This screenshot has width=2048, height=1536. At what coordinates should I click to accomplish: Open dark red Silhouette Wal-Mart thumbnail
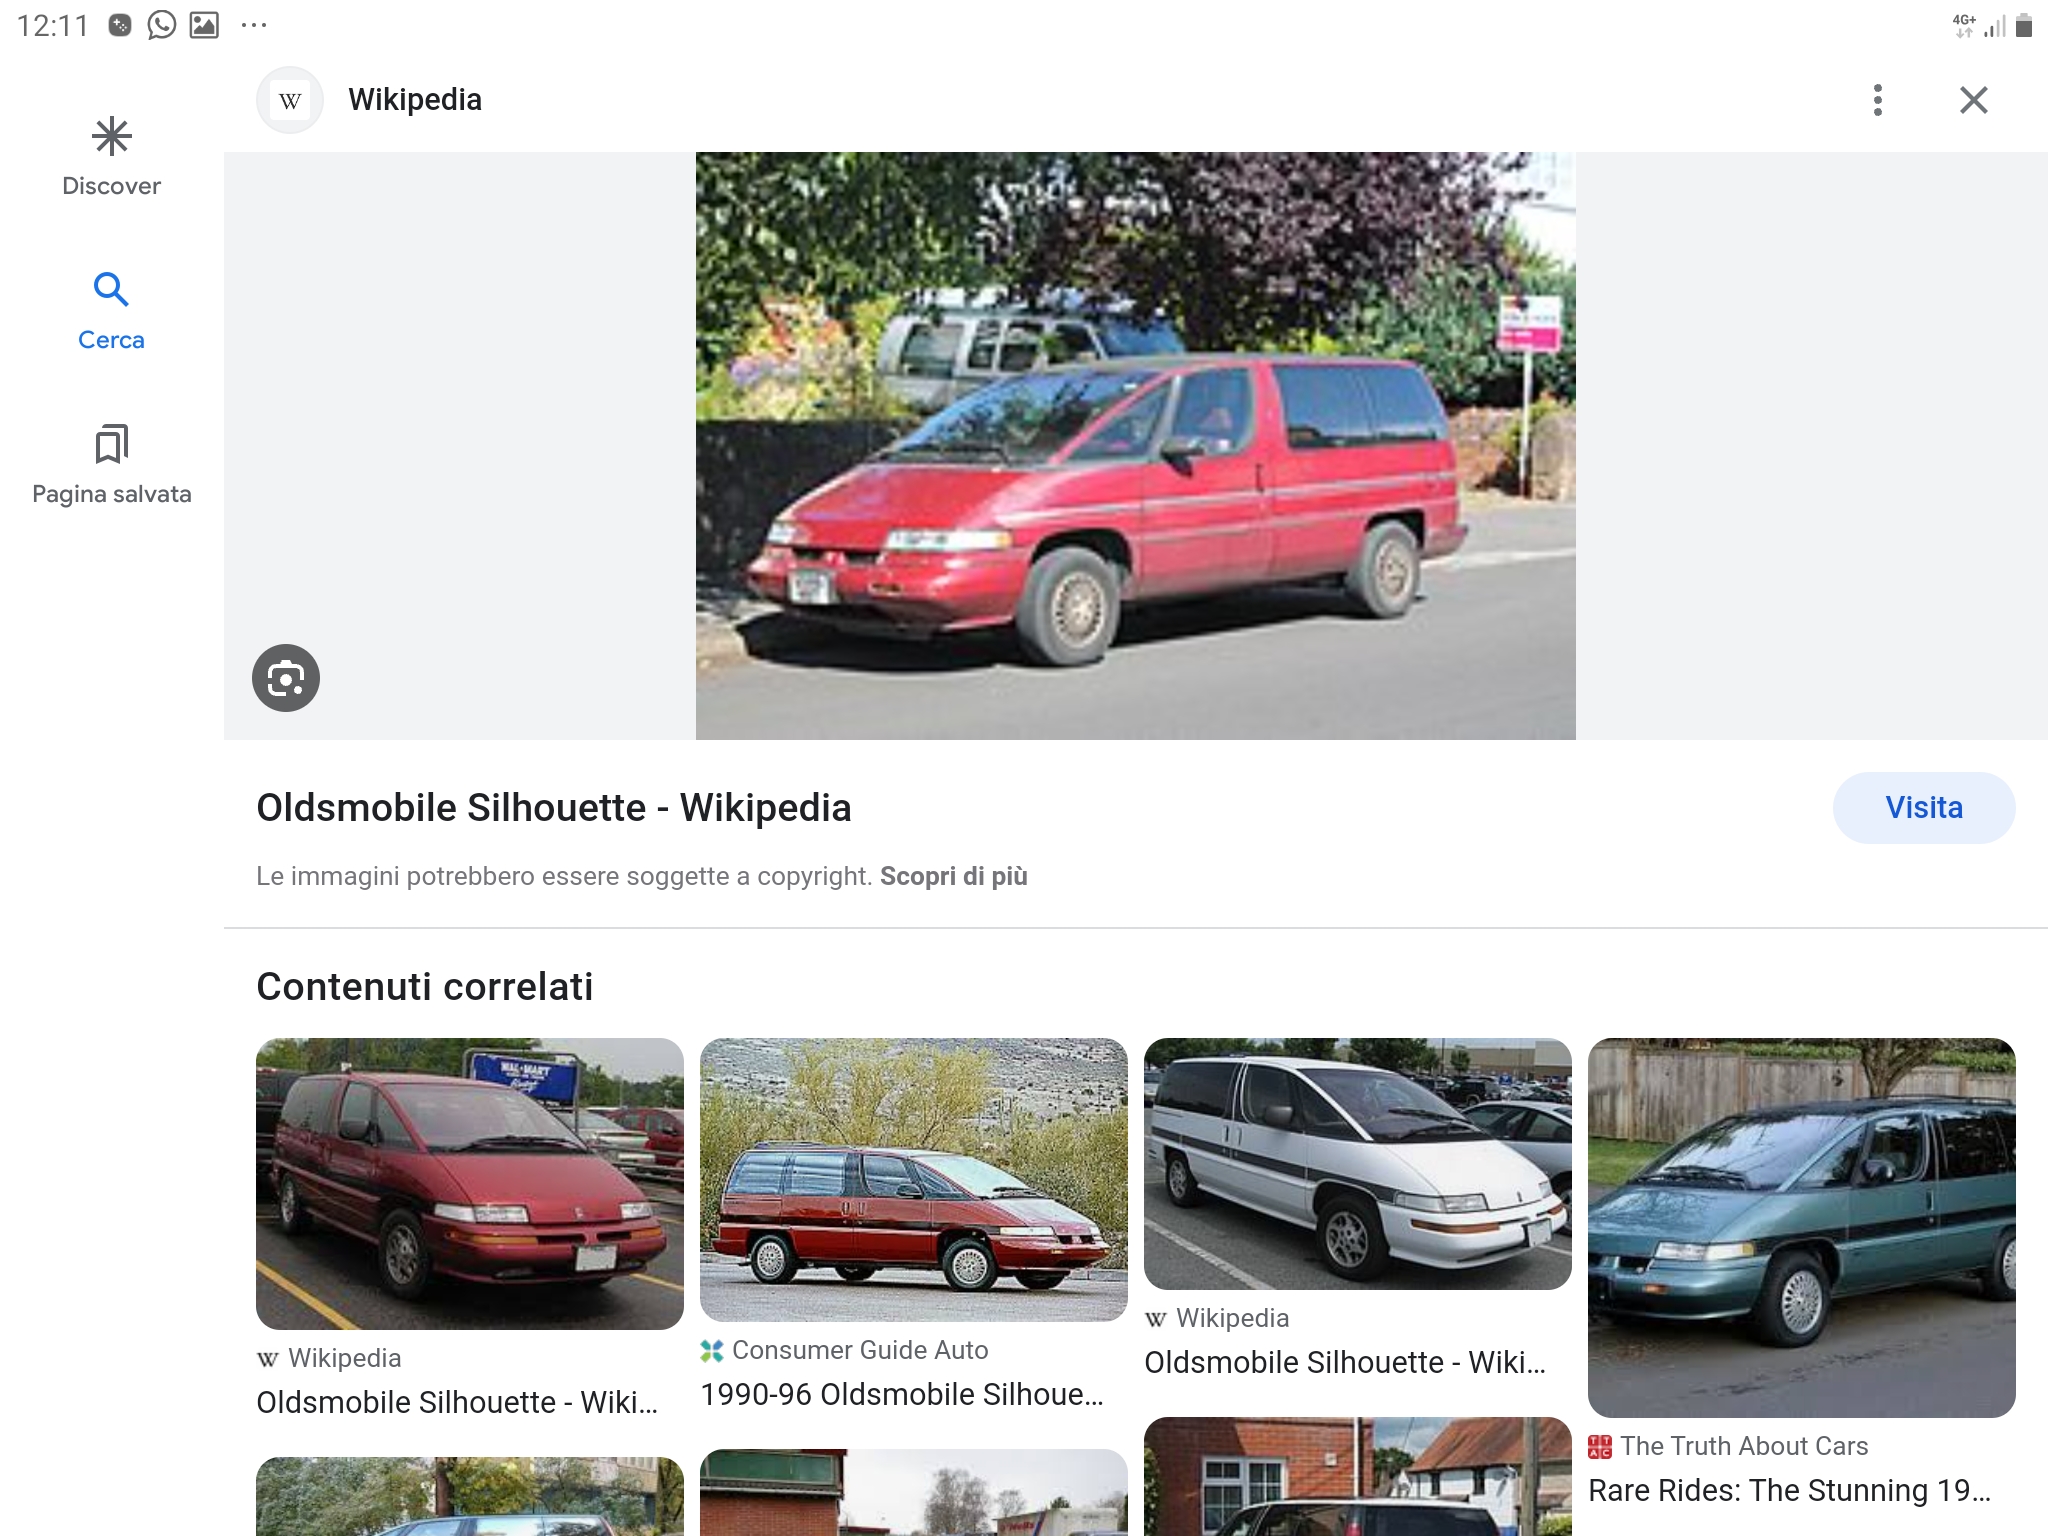469,1183
